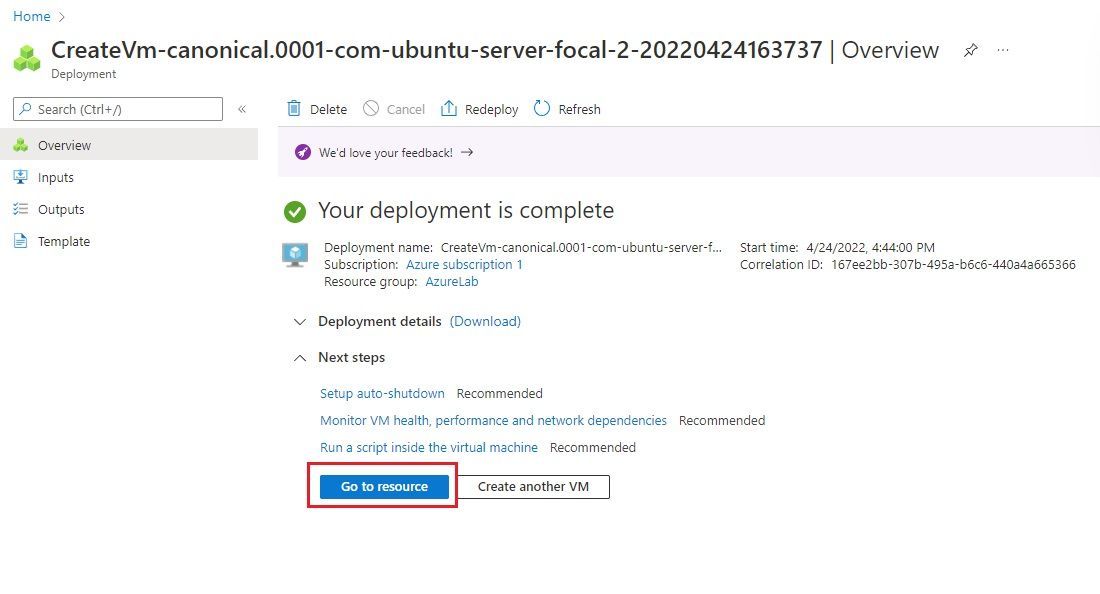Open the more options ellipsis menu
Image resolution: width=1100 pixels, height=594 pixels.
click(1002, 50)
